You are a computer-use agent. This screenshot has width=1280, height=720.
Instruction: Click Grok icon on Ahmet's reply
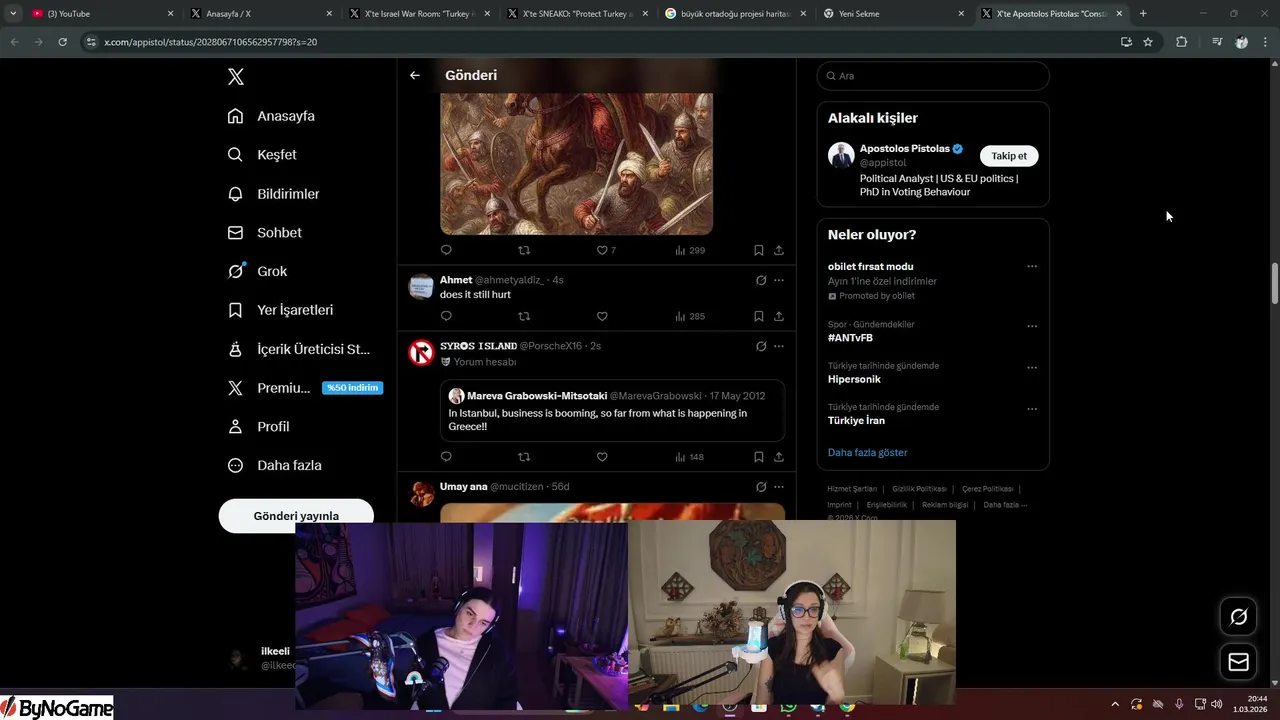click(x=761, y=280)
